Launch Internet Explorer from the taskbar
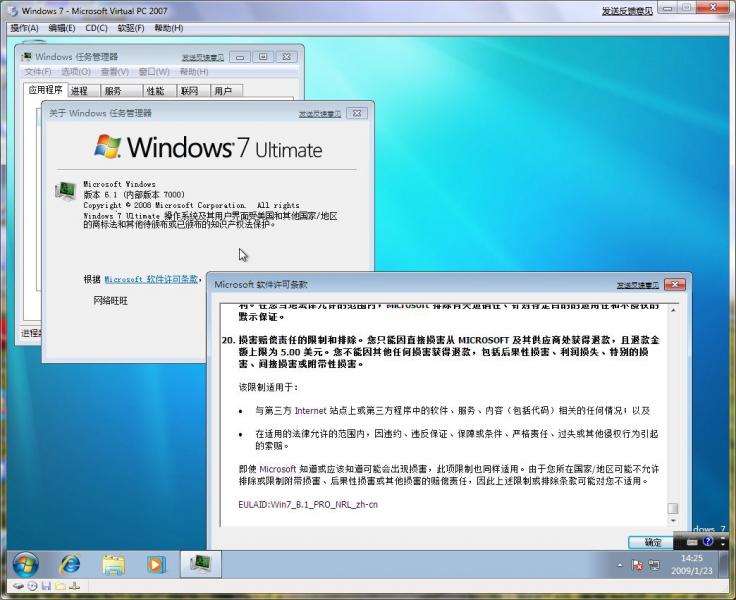 [x=69, y=564]
